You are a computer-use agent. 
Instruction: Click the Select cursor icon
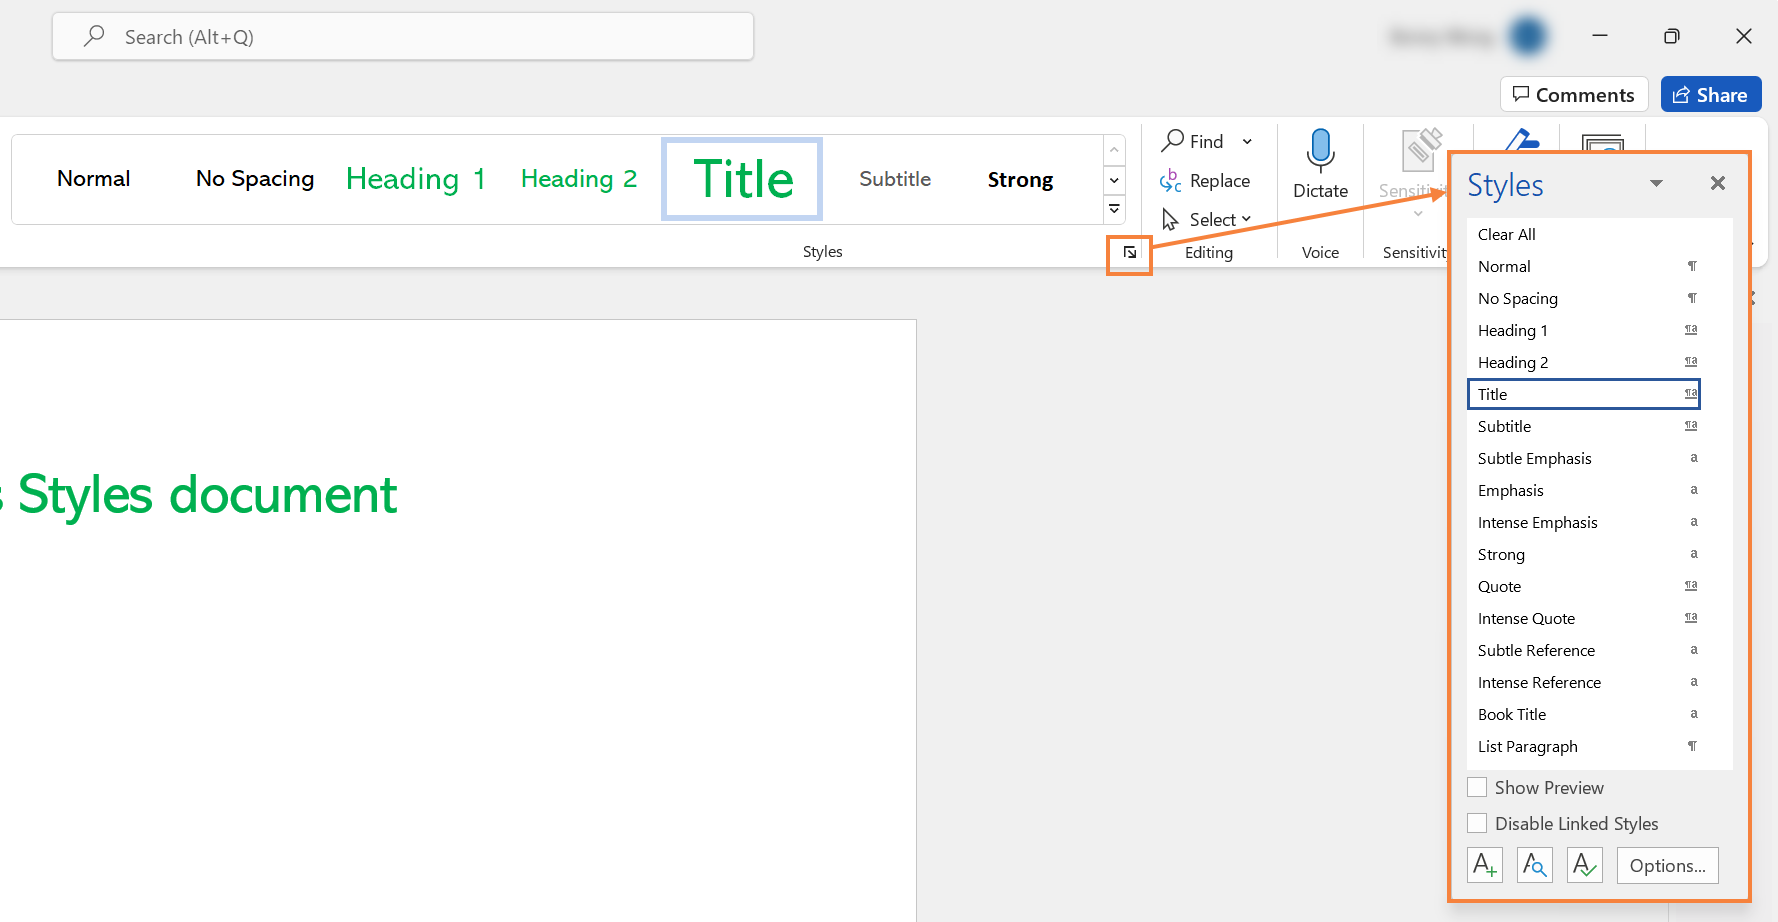1170,219
